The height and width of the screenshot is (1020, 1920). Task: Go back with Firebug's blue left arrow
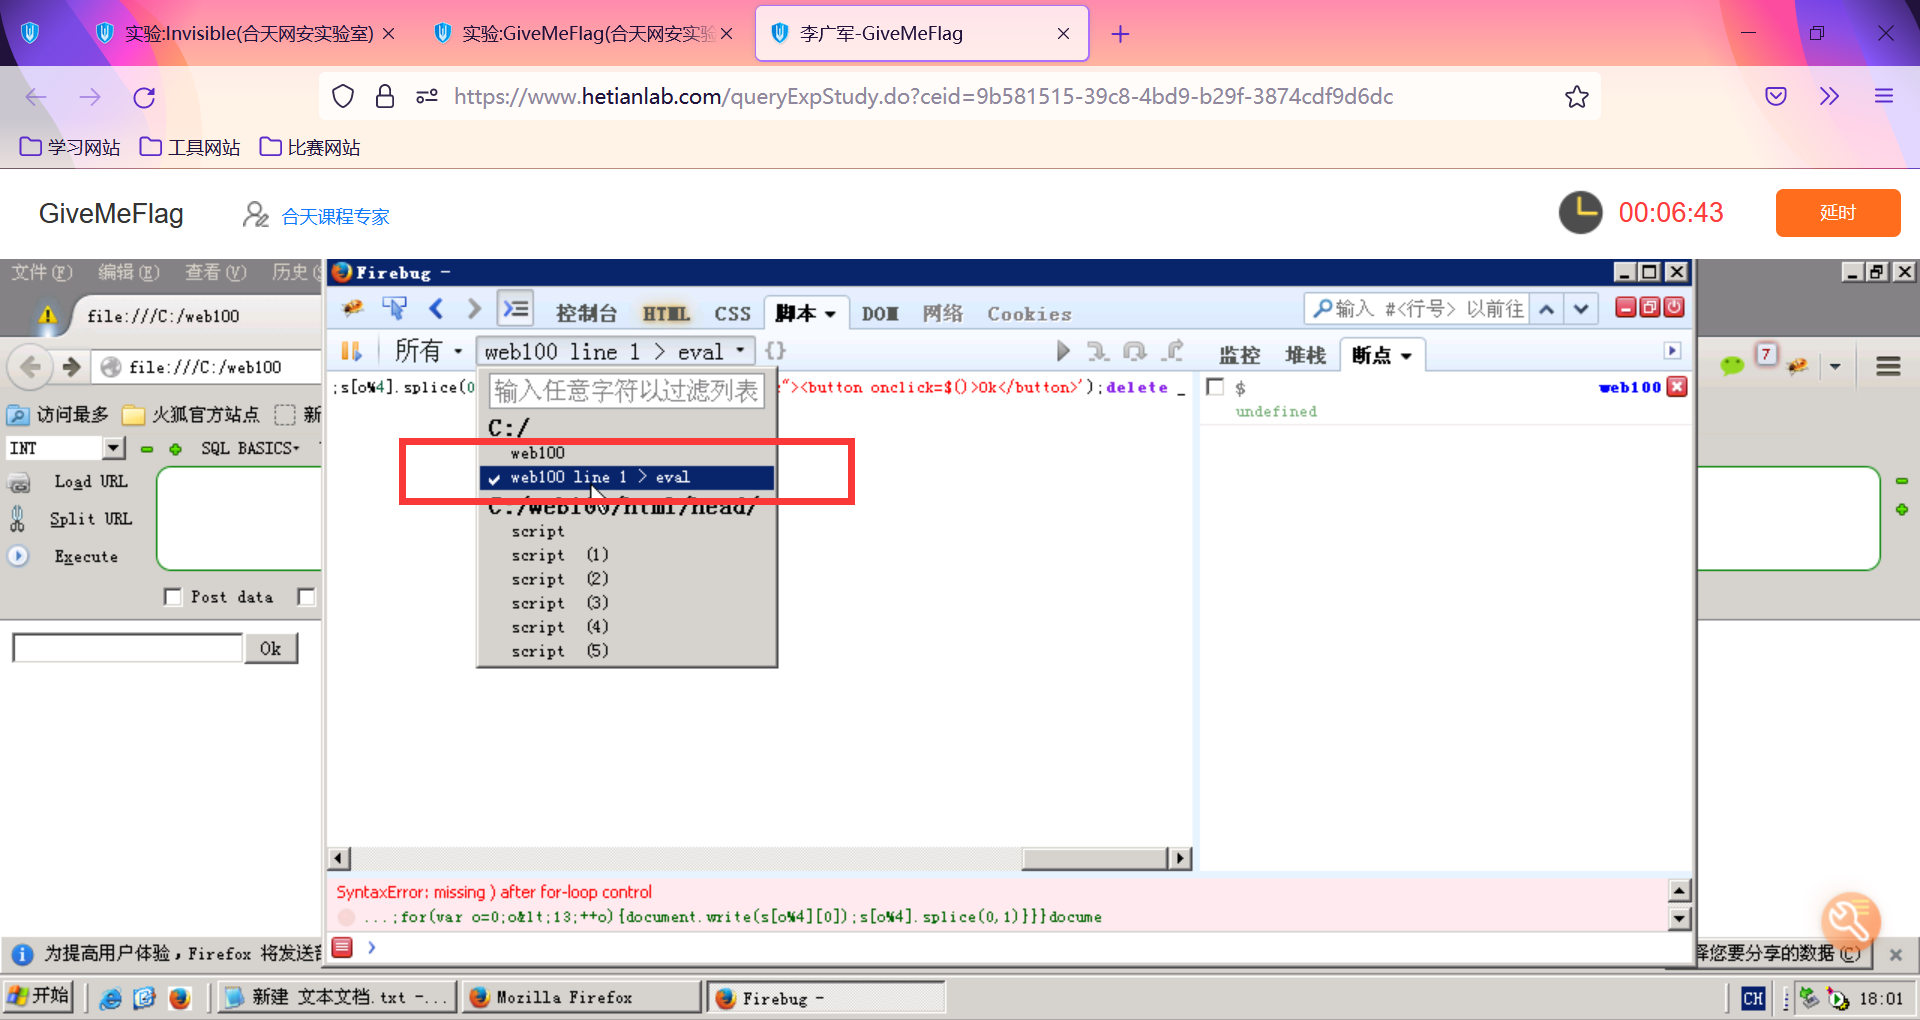436,309
